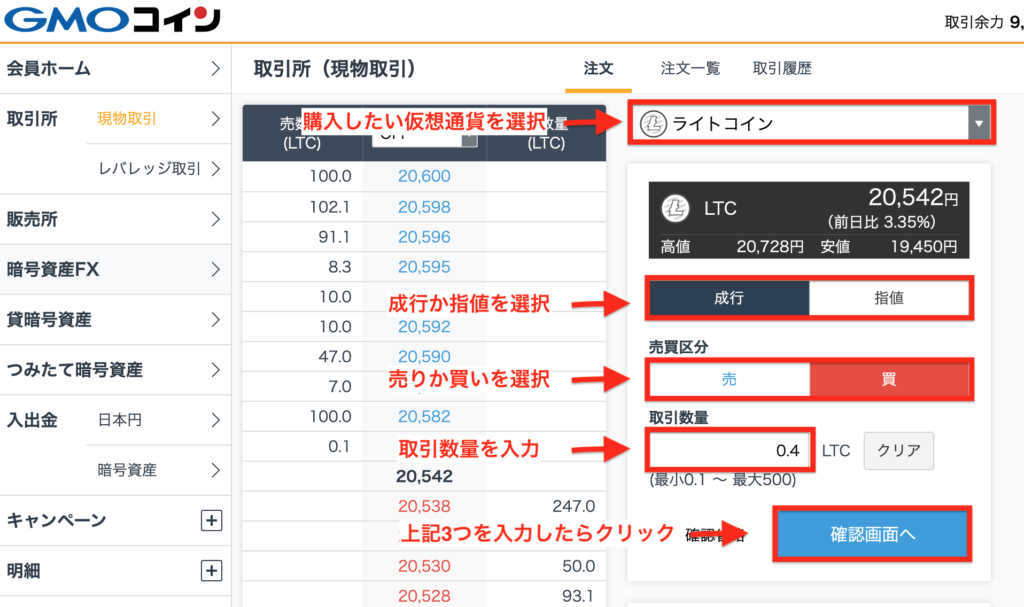Image resolution: width=1024 pixels, height=607 pixels.
Task: Click the current price 20,542 in the order book
Action: click(x=424, y=476)
